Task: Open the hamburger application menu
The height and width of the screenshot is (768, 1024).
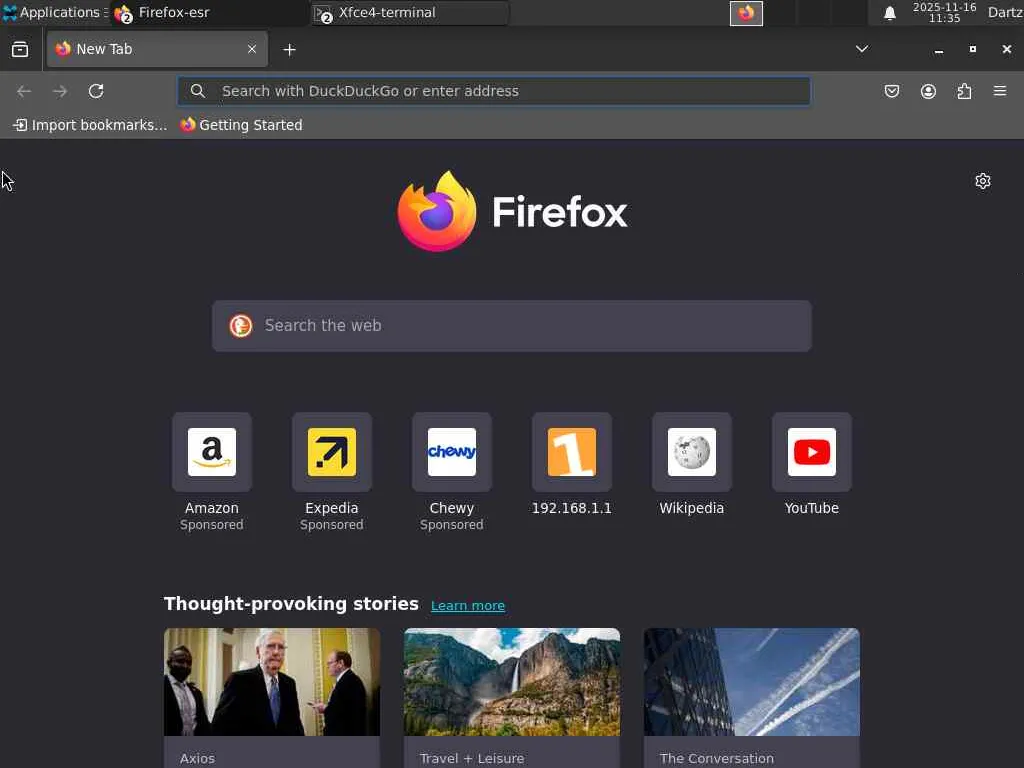Action: (1000, 91)
